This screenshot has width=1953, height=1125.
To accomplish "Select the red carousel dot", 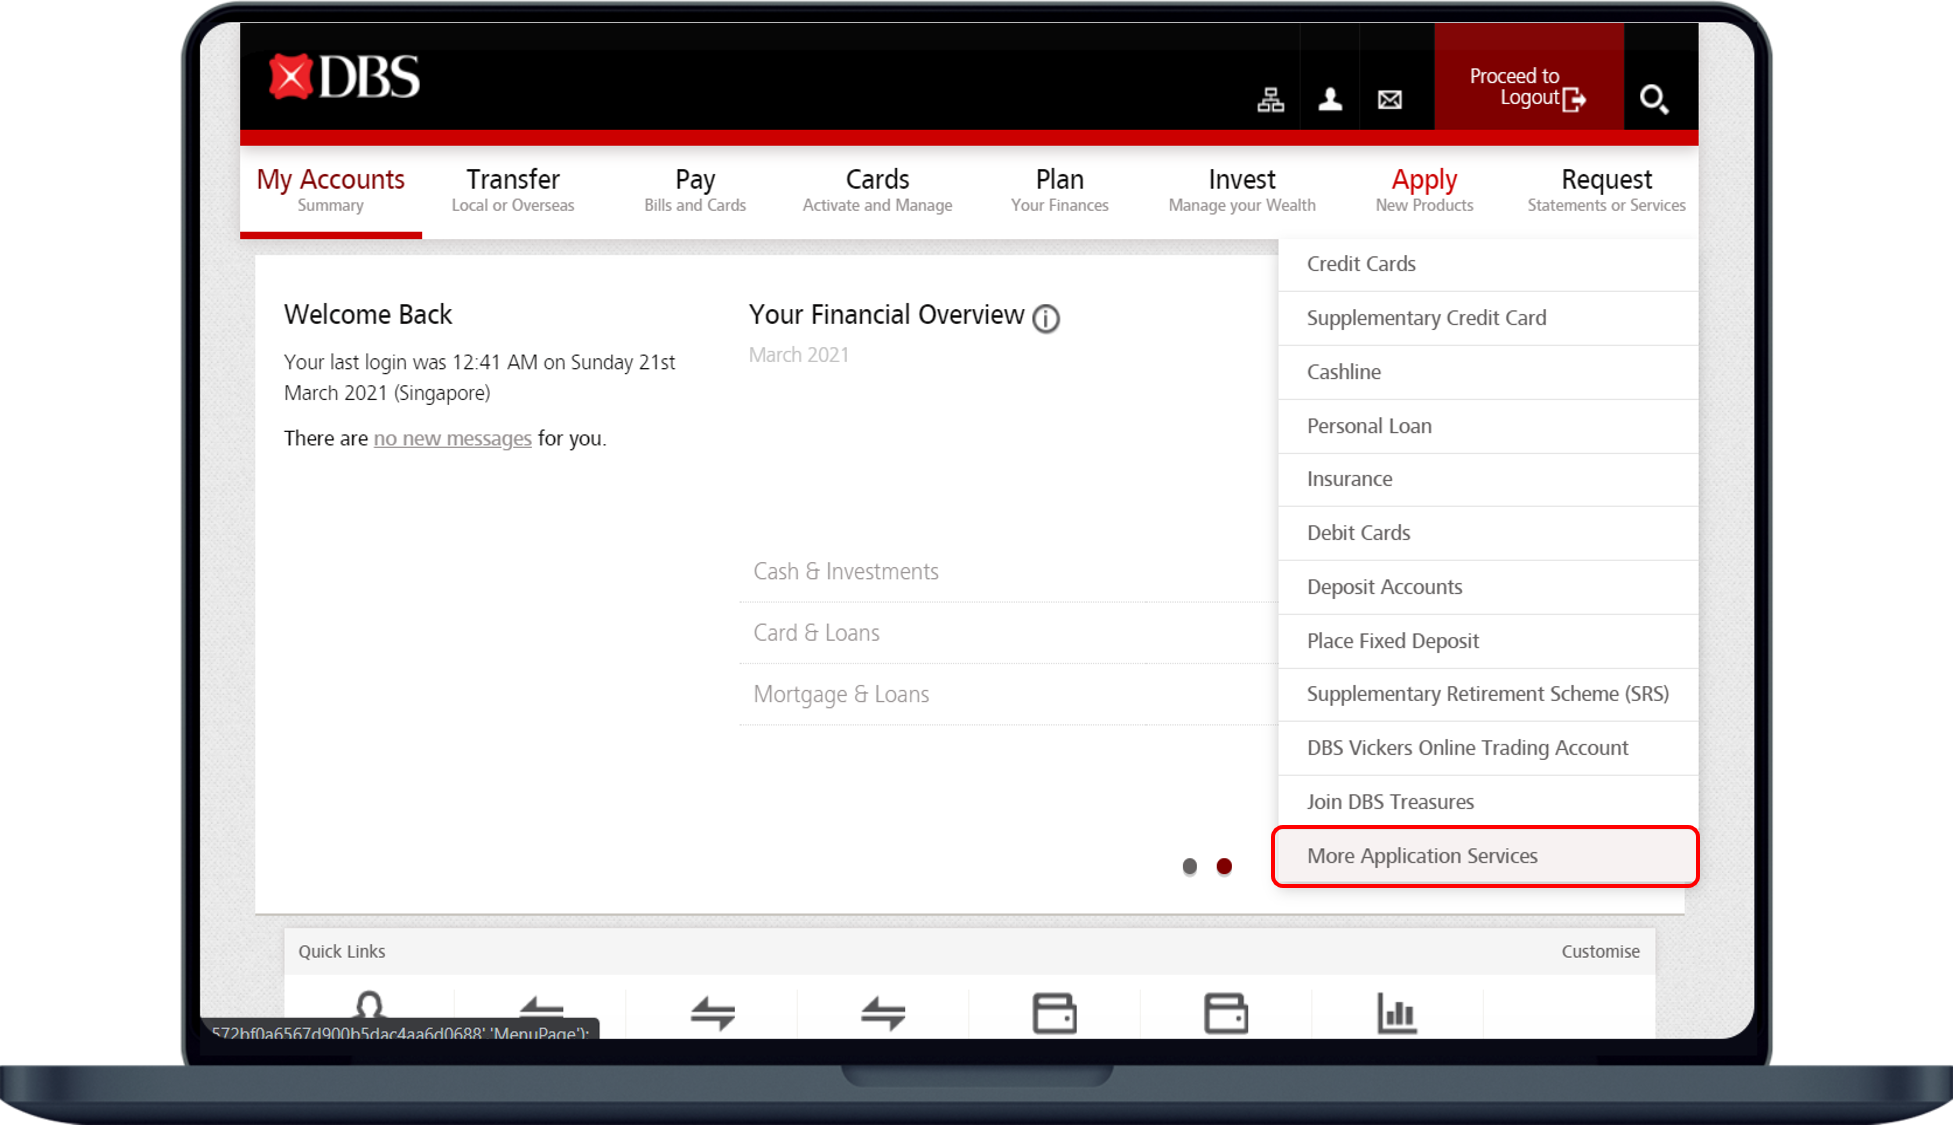I will [1224, 866].
